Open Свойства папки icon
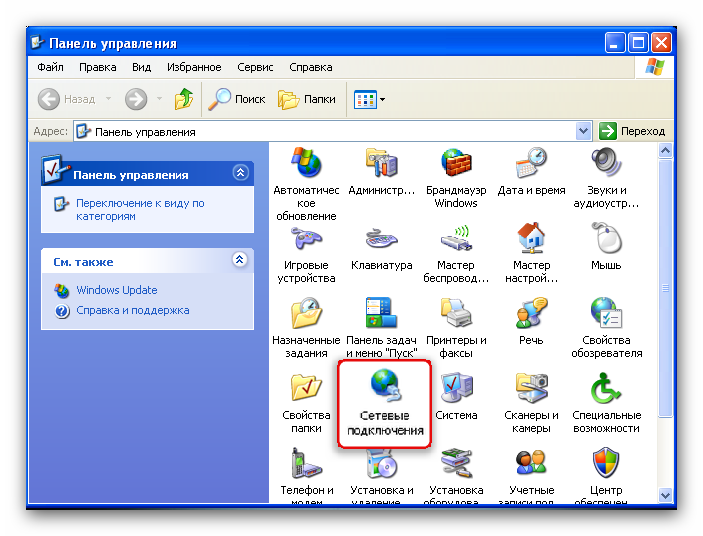 (x=306, y=388)
